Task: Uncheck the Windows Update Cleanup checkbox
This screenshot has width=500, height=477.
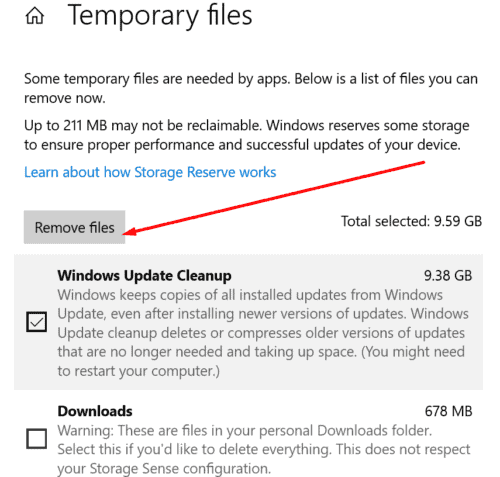Action: click(x=36, y=322)
